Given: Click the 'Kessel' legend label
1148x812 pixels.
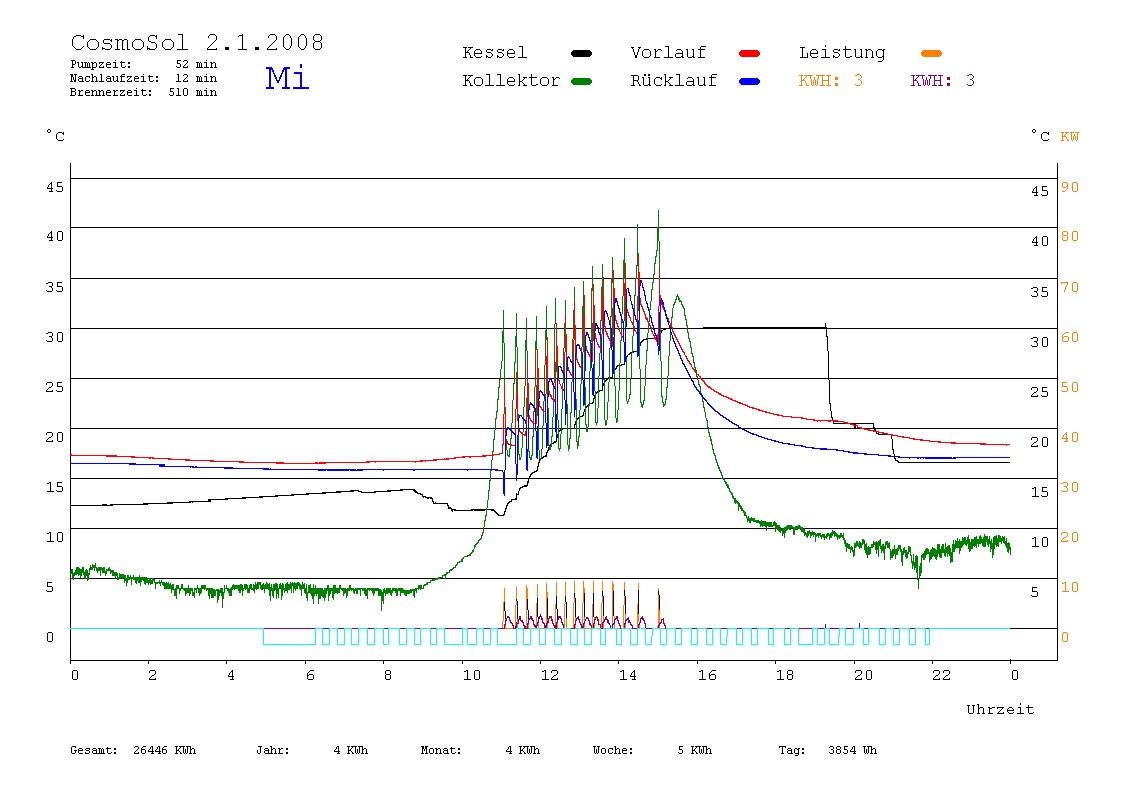Looking at the screenshot, I should (494, 53).
